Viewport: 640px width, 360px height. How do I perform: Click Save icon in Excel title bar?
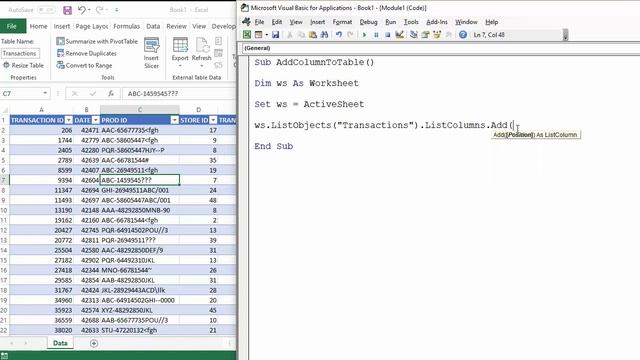[67, 10]
